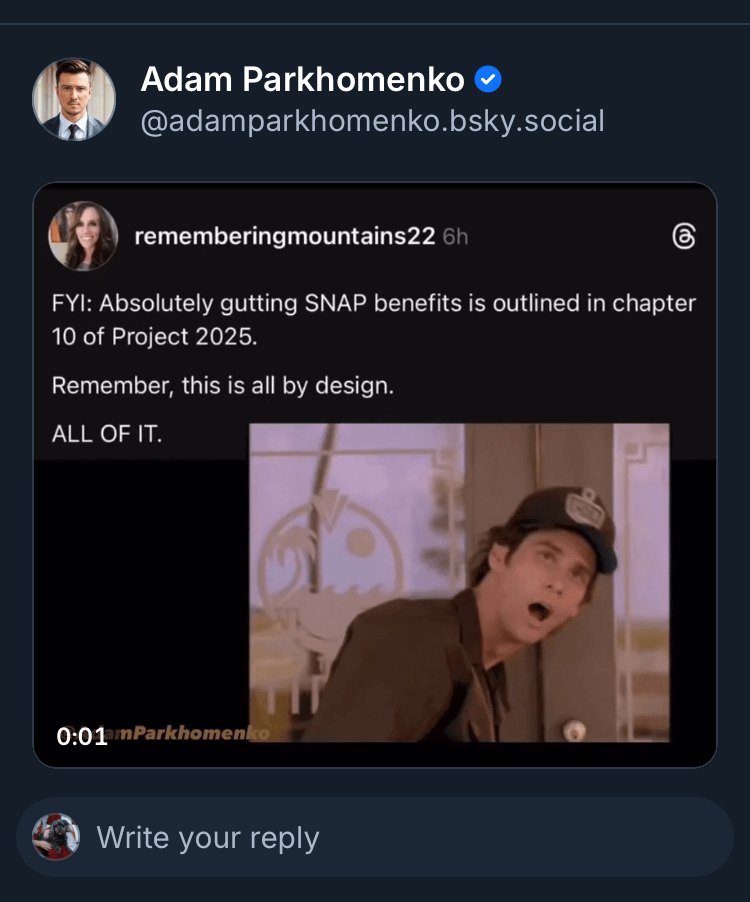This screenshot has width=750, height=902.
Task: Click the "ALL OF IT." text
Action: coord(106,434)
